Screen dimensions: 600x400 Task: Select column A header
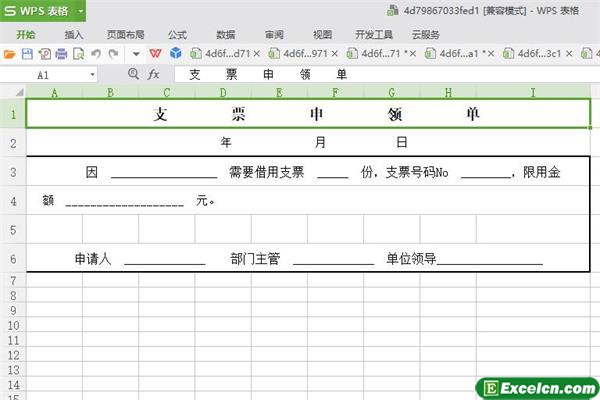click(54, 93)
